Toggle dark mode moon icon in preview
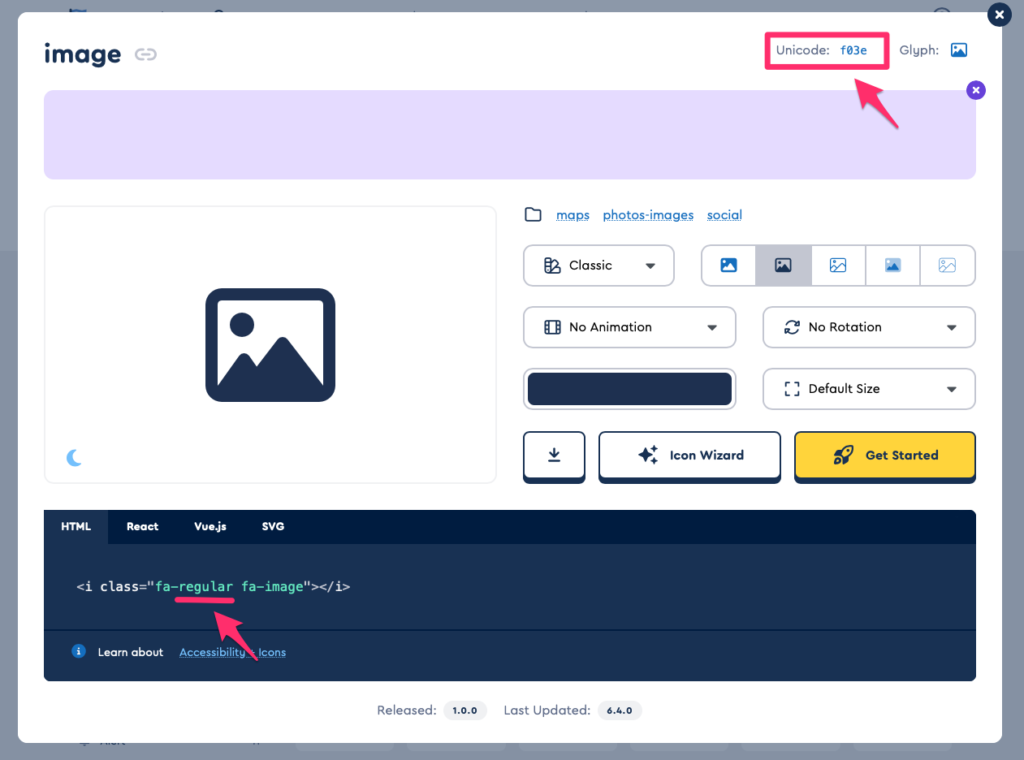This screenshot has height=760, width=1024. point(74,458)
